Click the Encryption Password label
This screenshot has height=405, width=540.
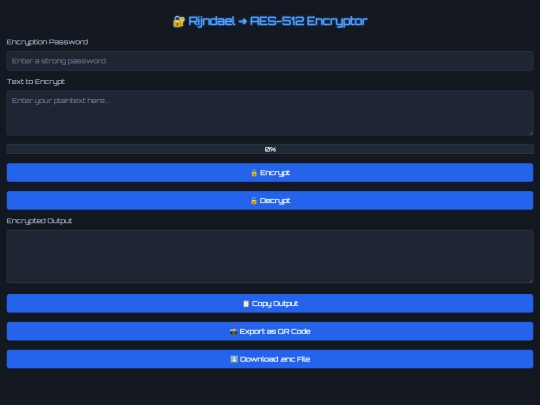point(48,42)
